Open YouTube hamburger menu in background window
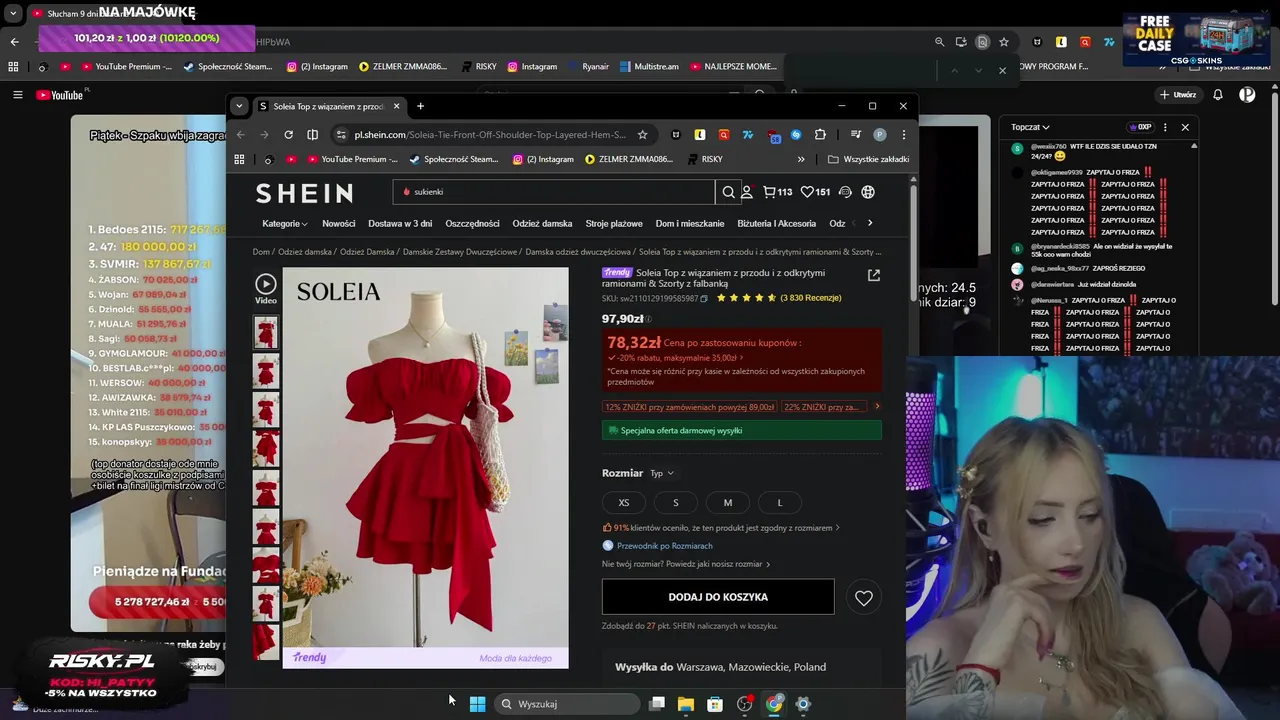The image size is (1280, 720). [17, 95]
